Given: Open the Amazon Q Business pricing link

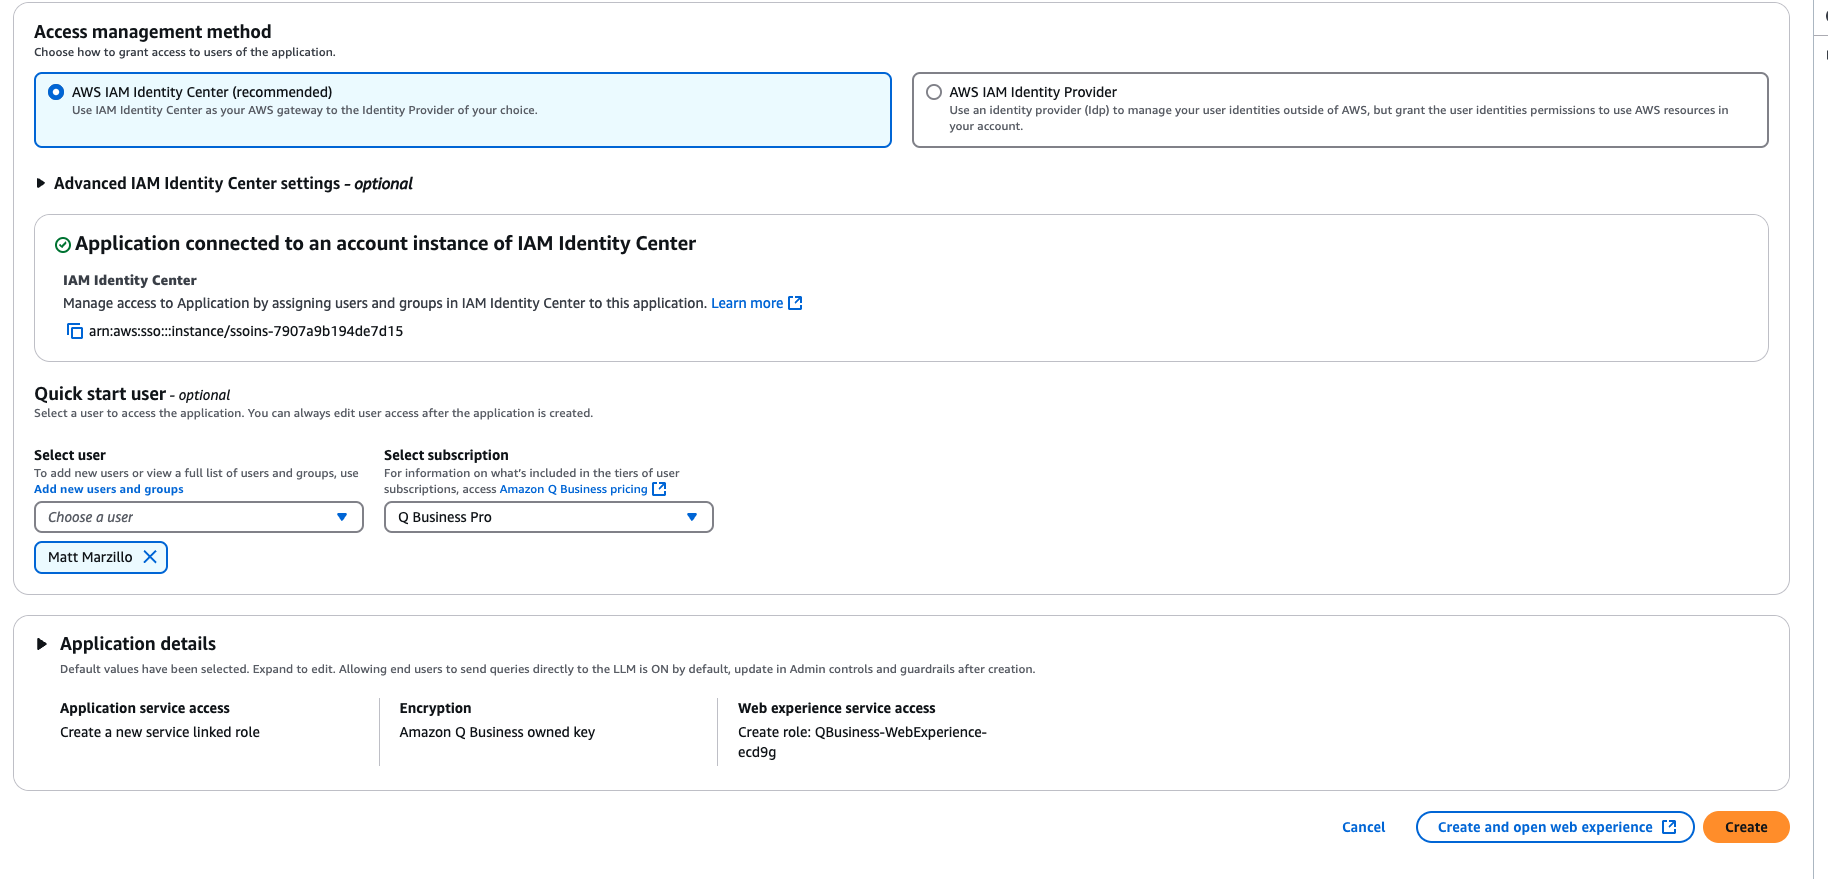Looking at the screenshot, I should coord(573,489).
